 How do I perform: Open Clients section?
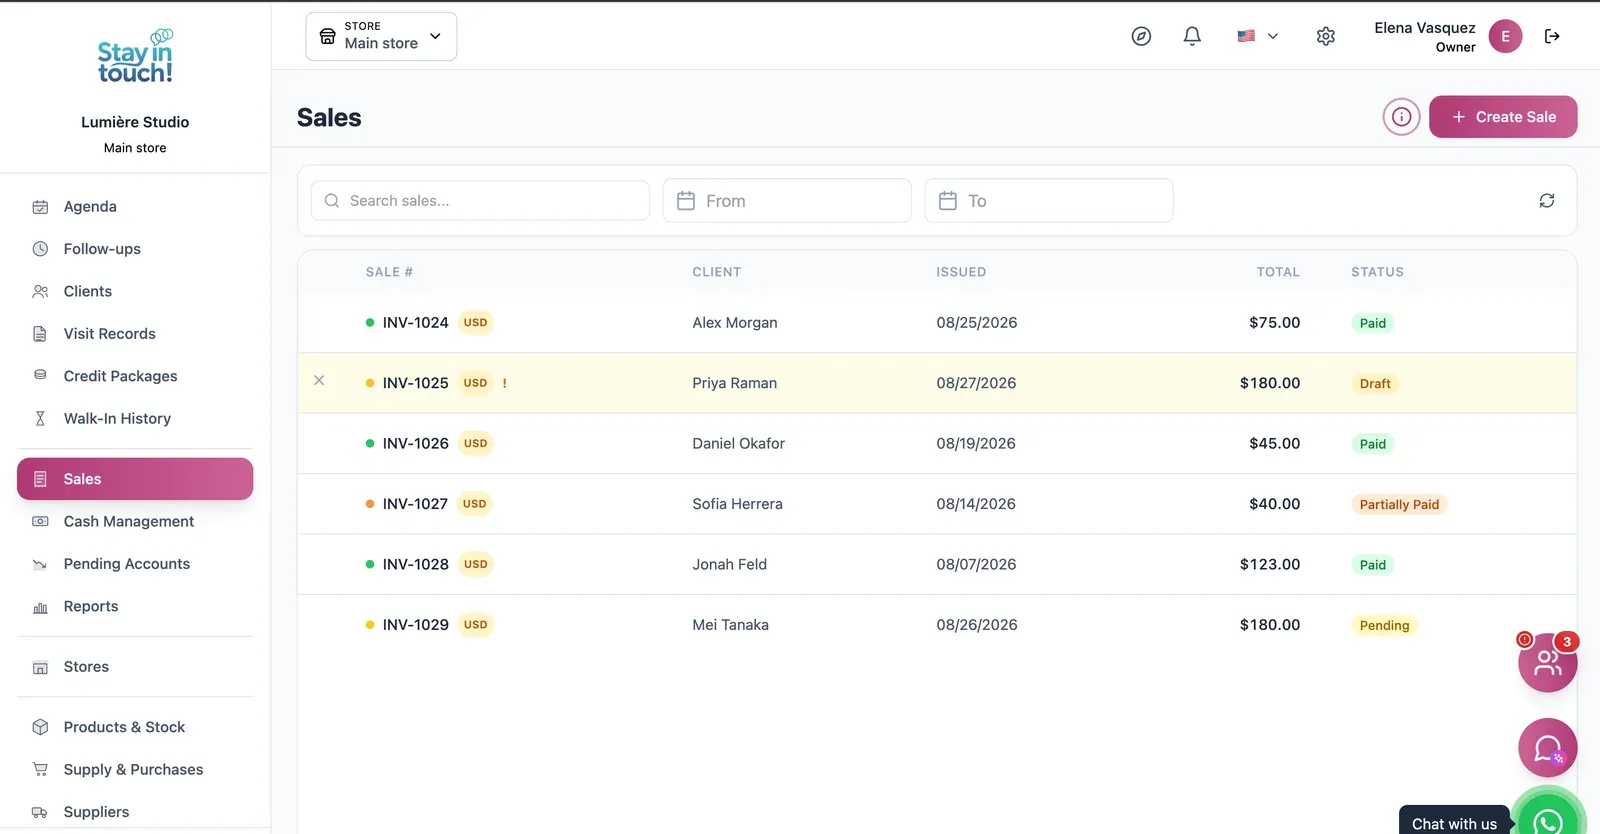coord(135,291)
